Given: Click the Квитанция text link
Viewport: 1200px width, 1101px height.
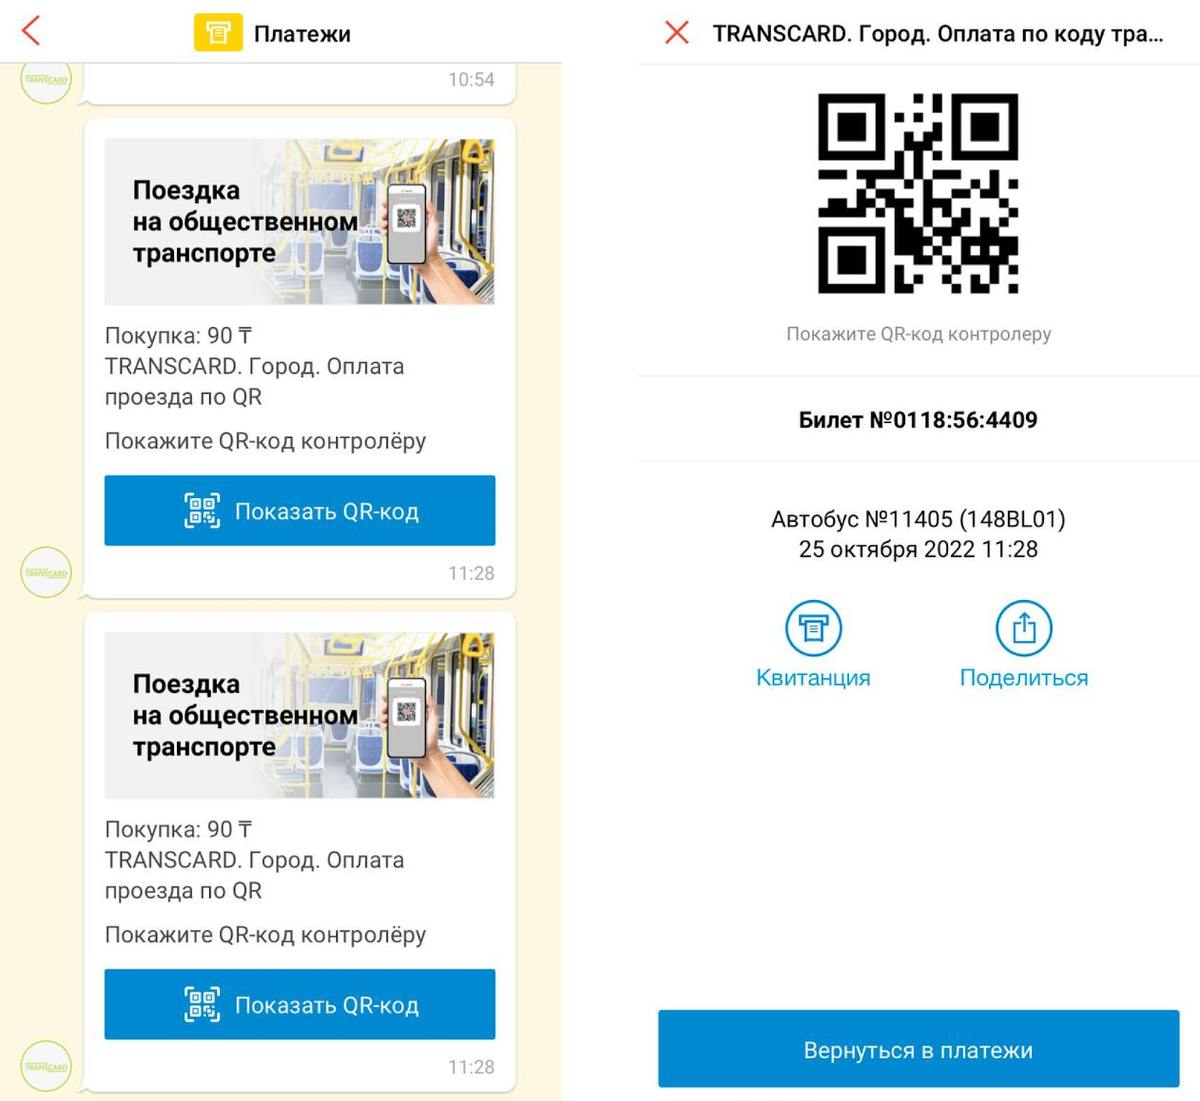Looking at the screenshot, I should 813,677.
